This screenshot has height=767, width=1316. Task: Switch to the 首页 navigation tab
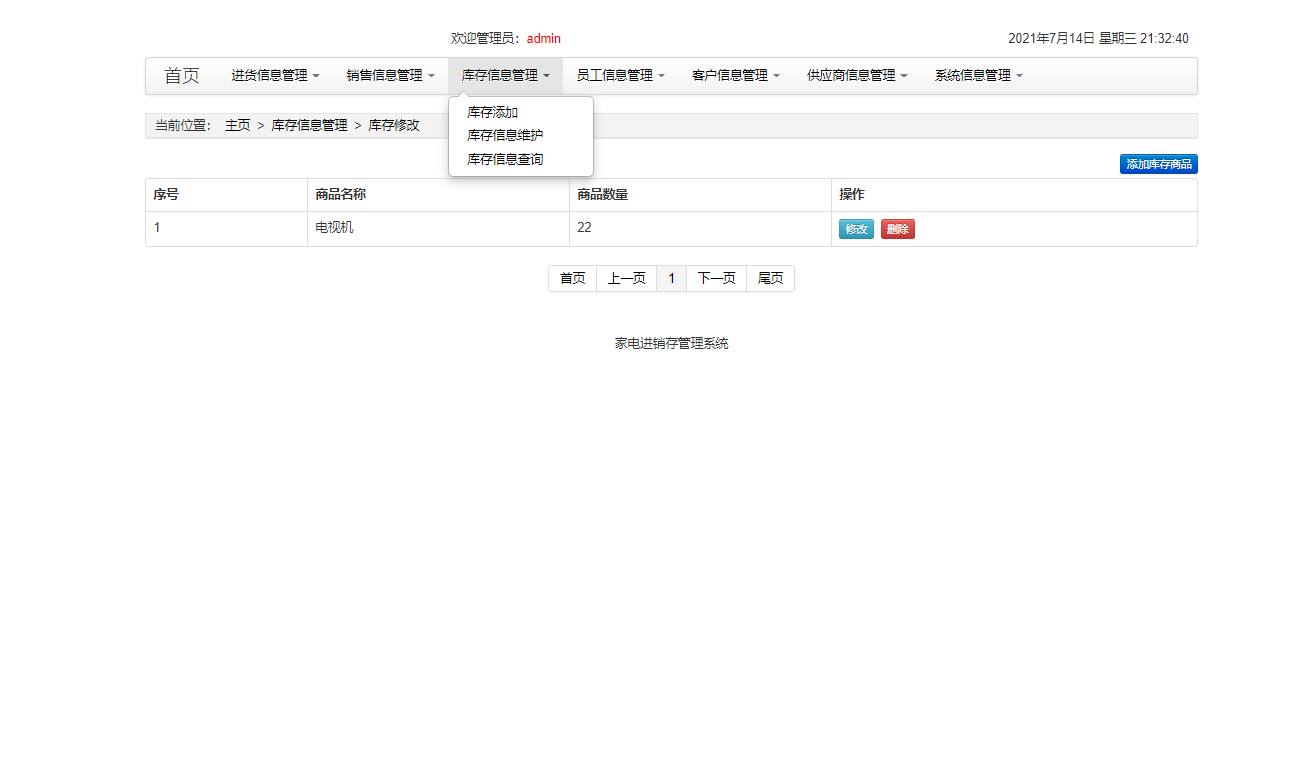coord(181,75)
